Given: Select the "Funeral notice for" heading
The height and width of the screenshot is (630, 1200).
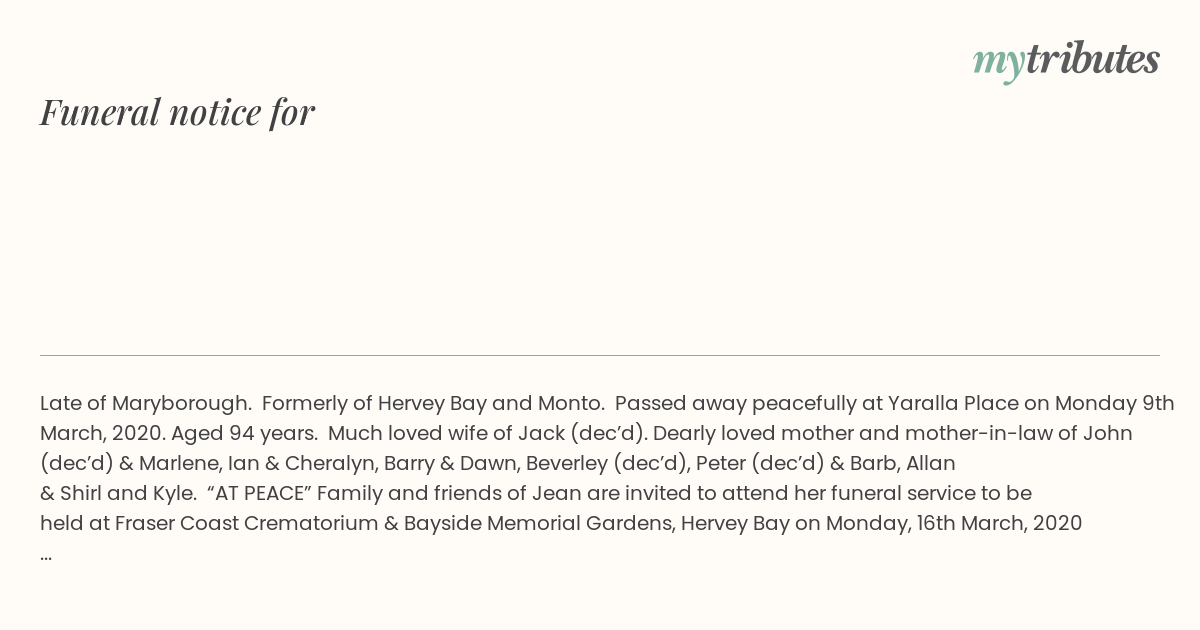Looking at the screenshot, I should [x=177, y=113].
